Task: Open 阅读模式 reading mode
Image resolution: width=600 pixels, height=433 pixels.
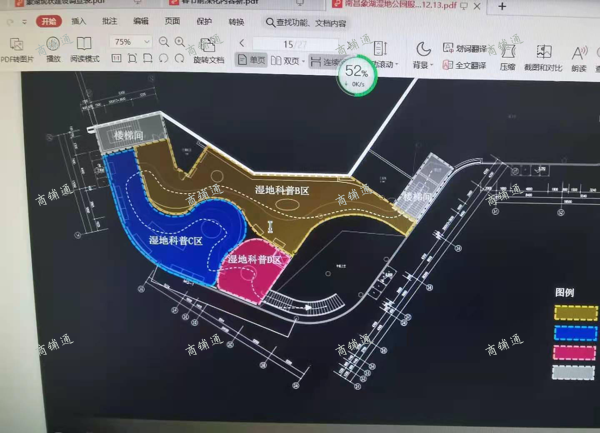Action: pyautogui.click(x=85, y=50)
